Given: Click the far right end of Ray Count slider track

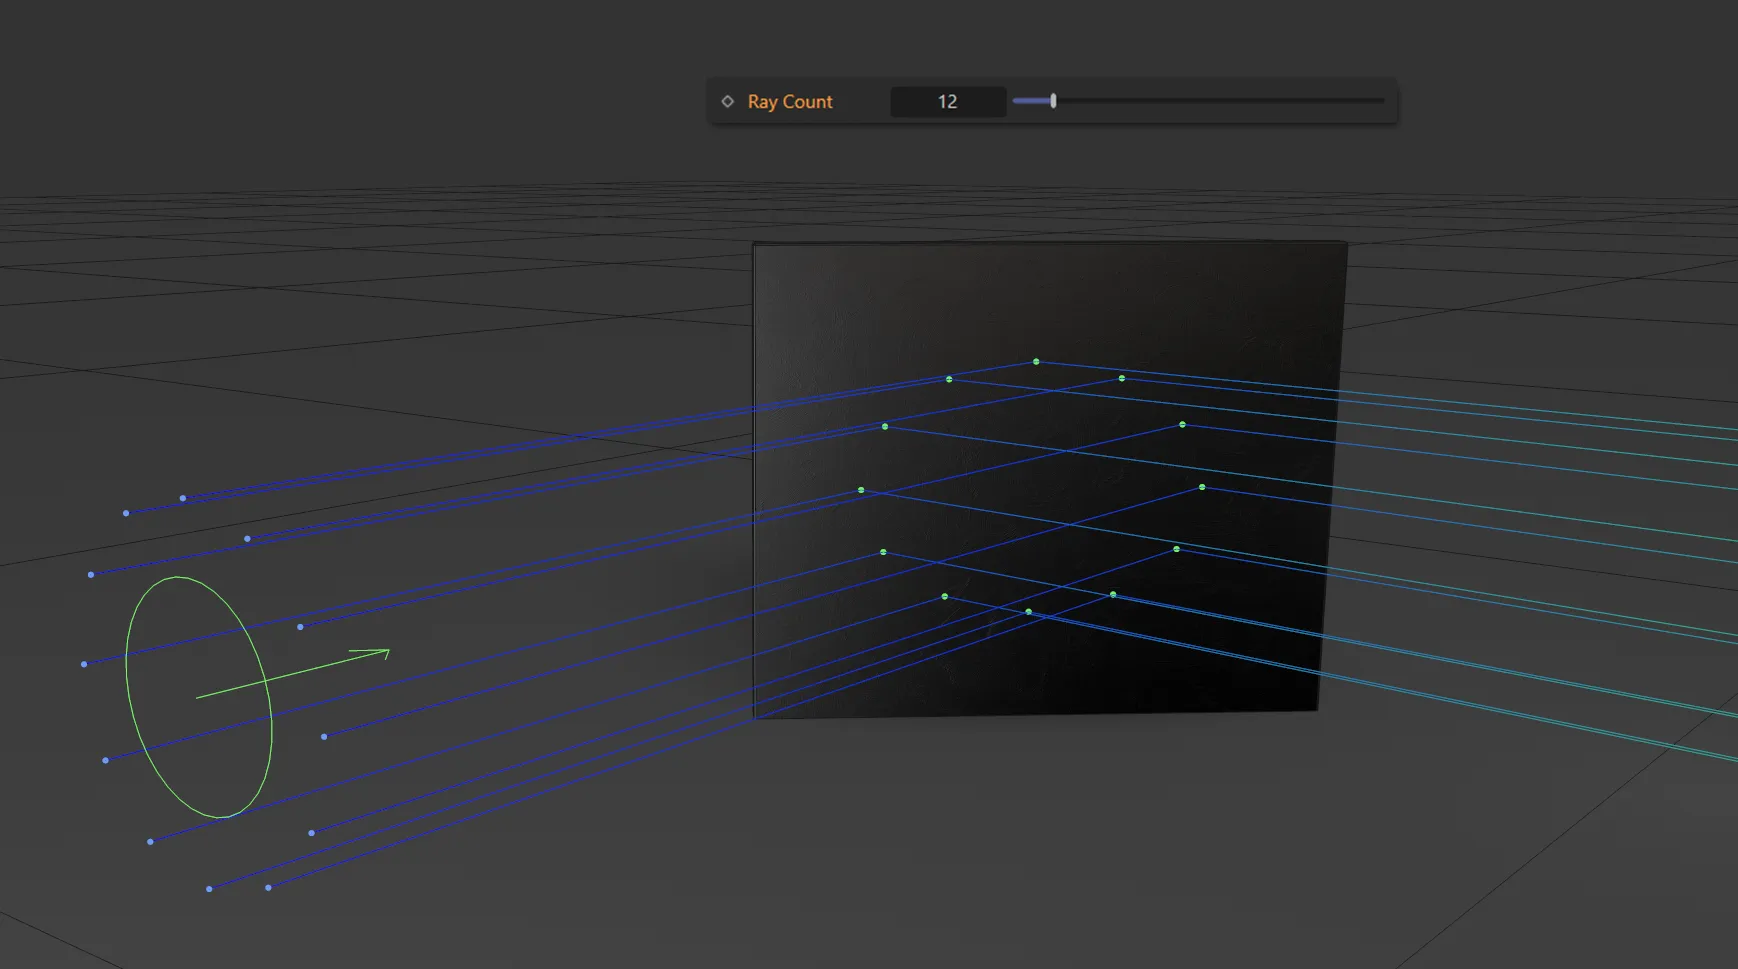Looking at the screenshot, I should pos(1382,101).
